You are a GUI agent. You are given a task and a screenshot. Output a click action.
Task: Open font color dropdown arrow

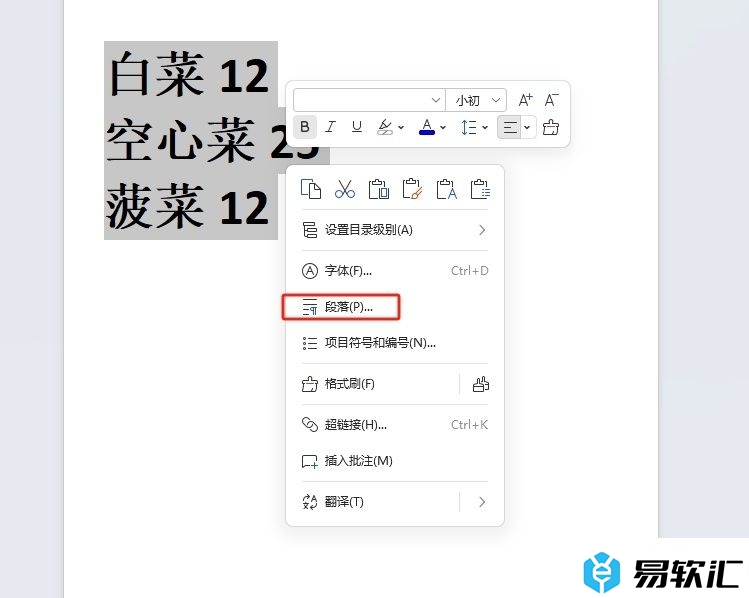pos(443,128)
